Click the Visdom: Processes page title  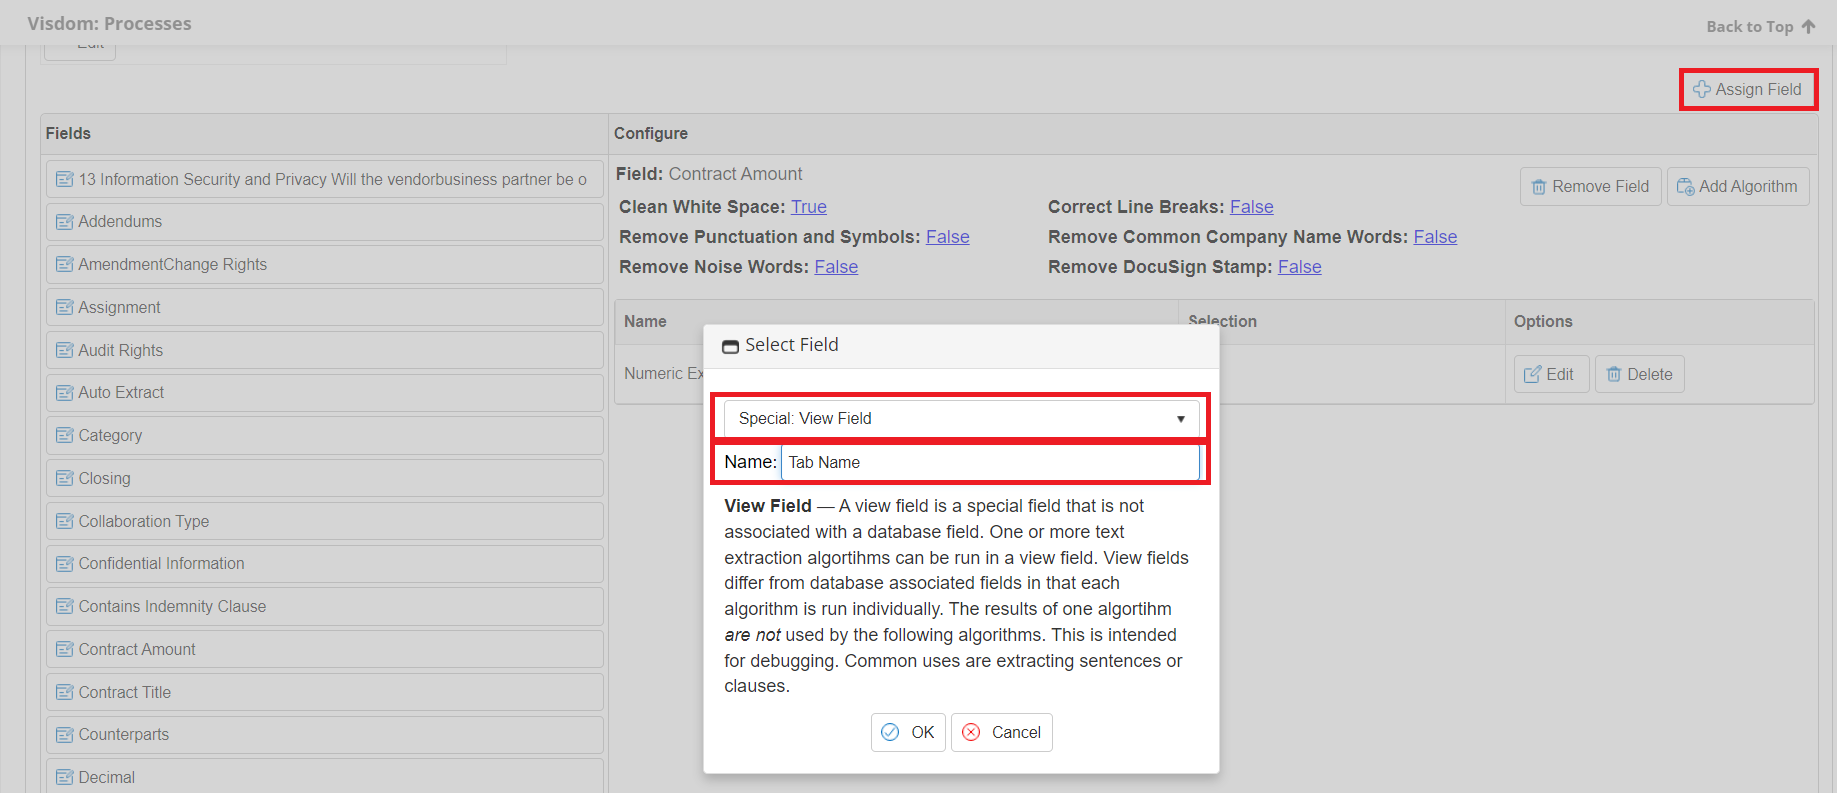[x=109, y=23]
